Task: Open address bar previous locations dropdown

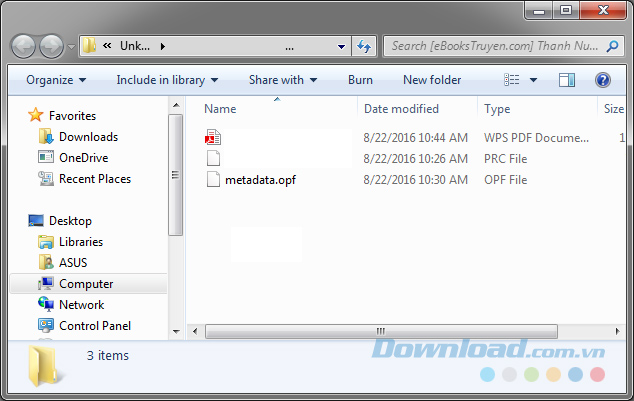Action: pos(341,47)
